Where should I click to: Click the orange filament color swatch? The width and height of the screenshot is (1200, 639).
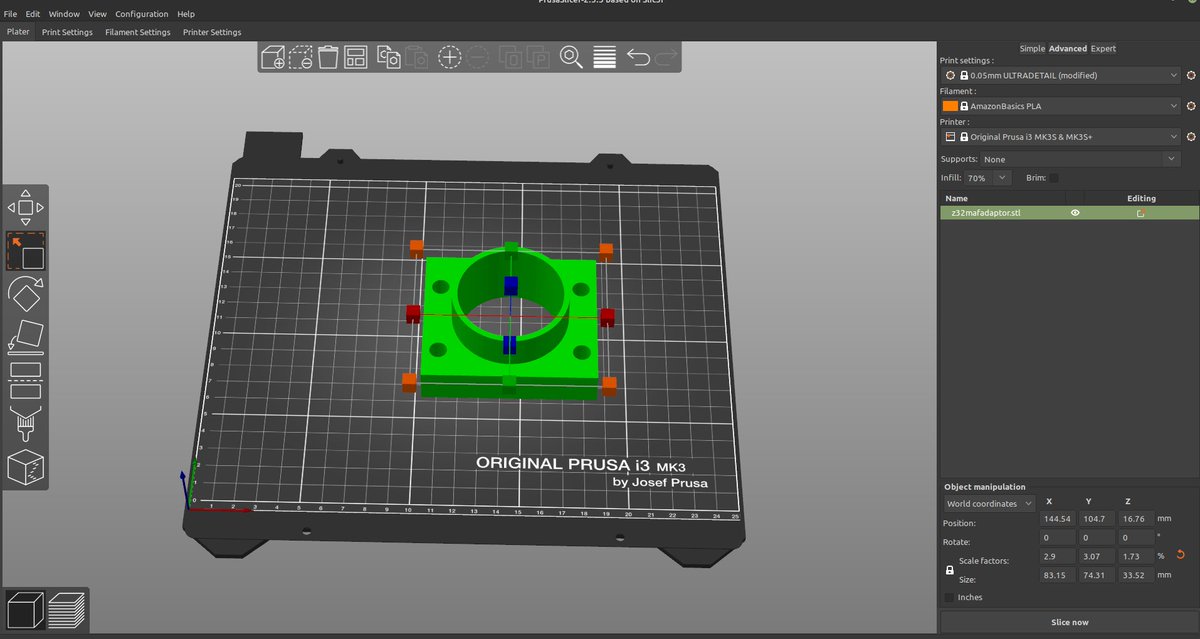pyautogui.click(x=950, y=106)
